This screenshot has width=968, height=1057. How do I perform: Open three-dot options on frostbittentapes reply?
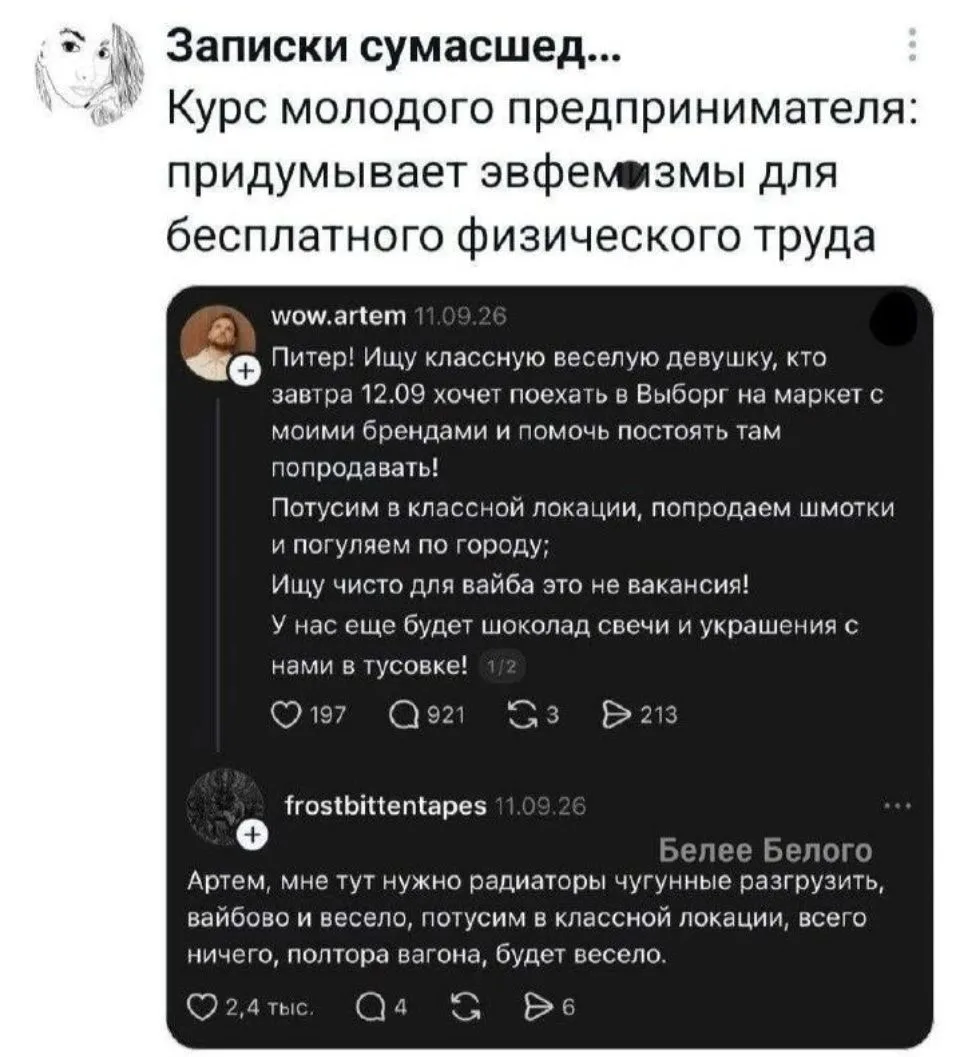coord(898,806)
